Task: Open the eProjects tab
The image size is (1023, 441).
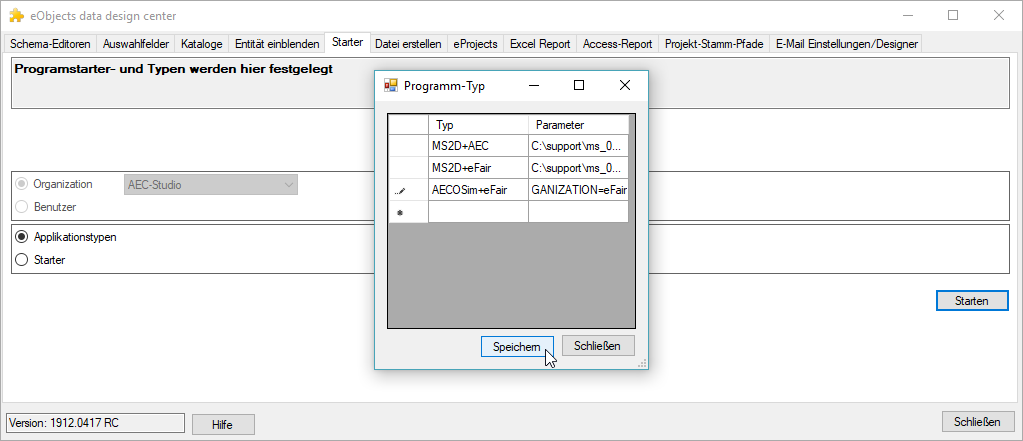Action: (x=476, y=44)
